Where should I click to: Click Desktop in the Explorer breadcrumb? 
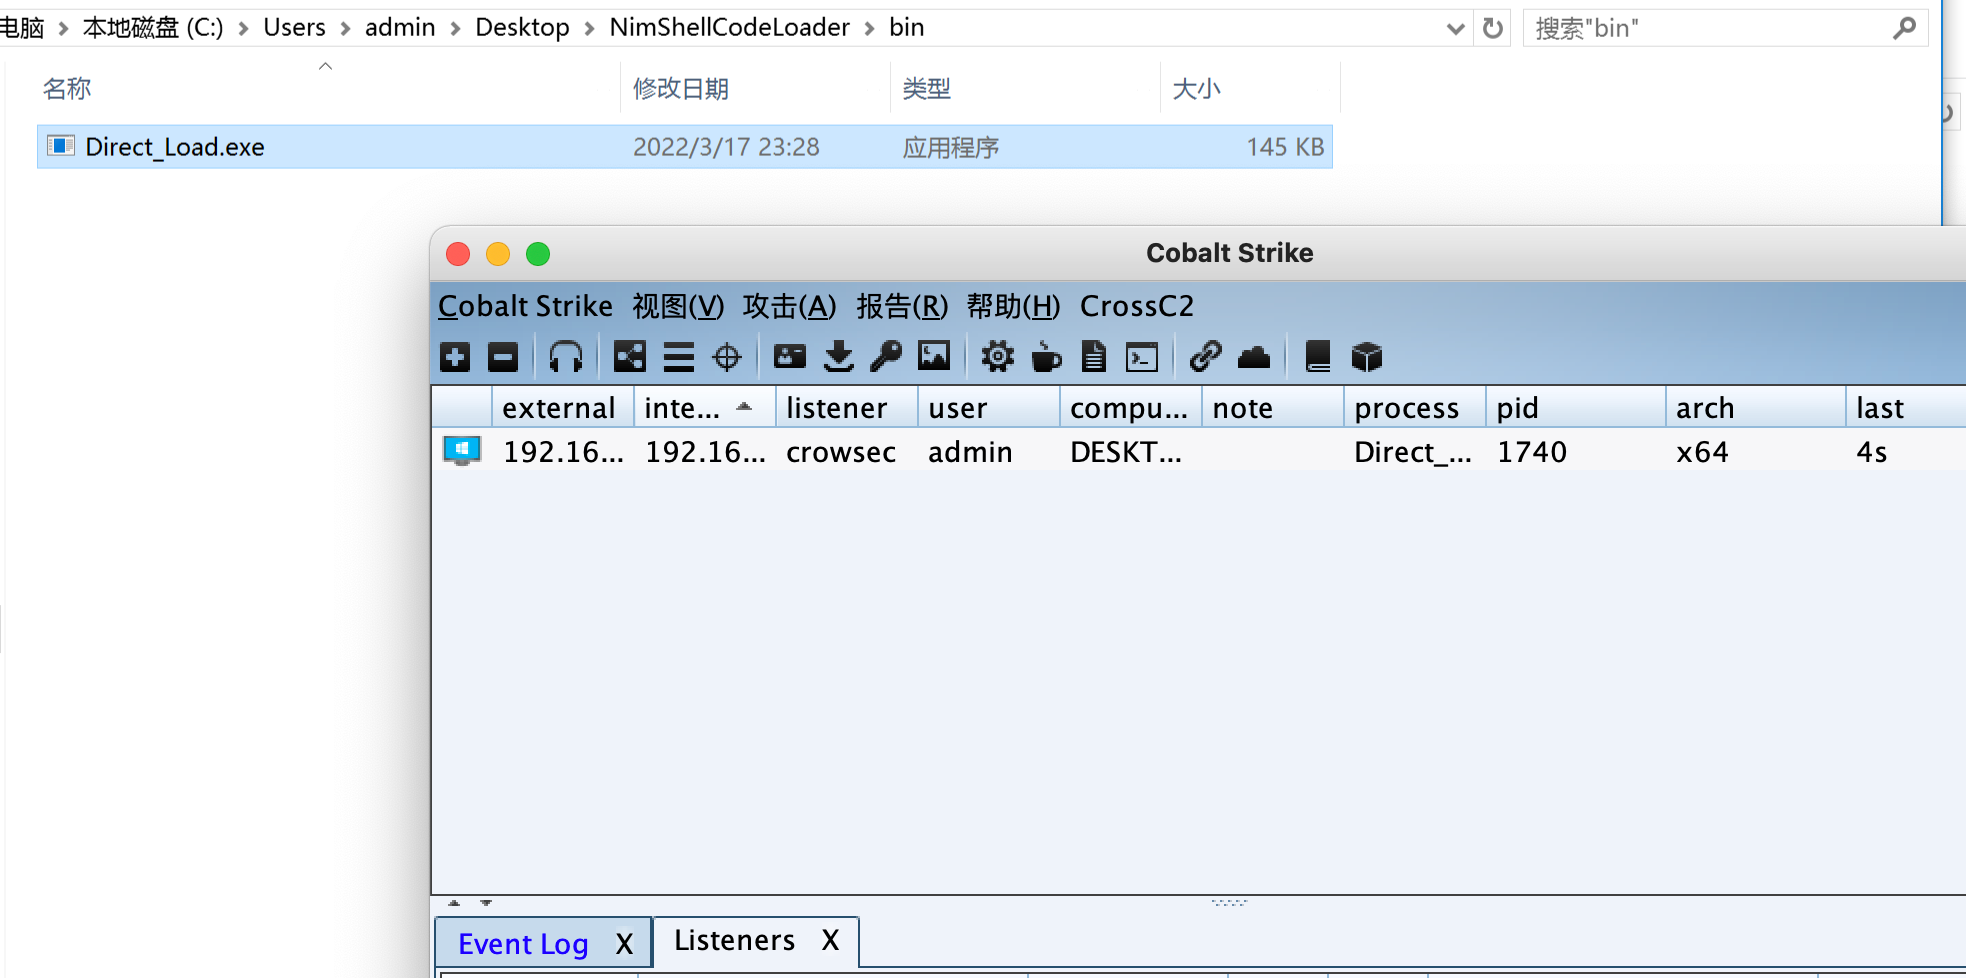(x=522, y=27)
